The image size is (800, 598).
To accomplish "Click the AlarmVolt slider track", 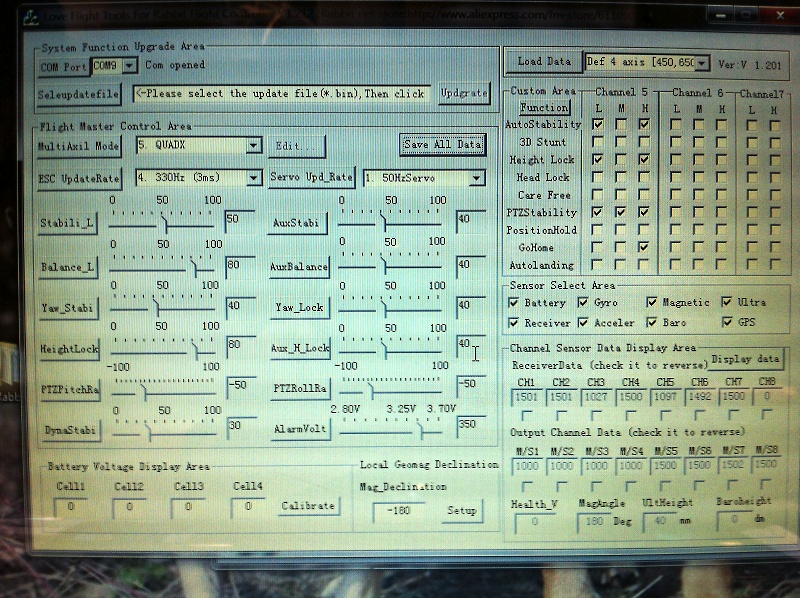I will tap(390, 430).
